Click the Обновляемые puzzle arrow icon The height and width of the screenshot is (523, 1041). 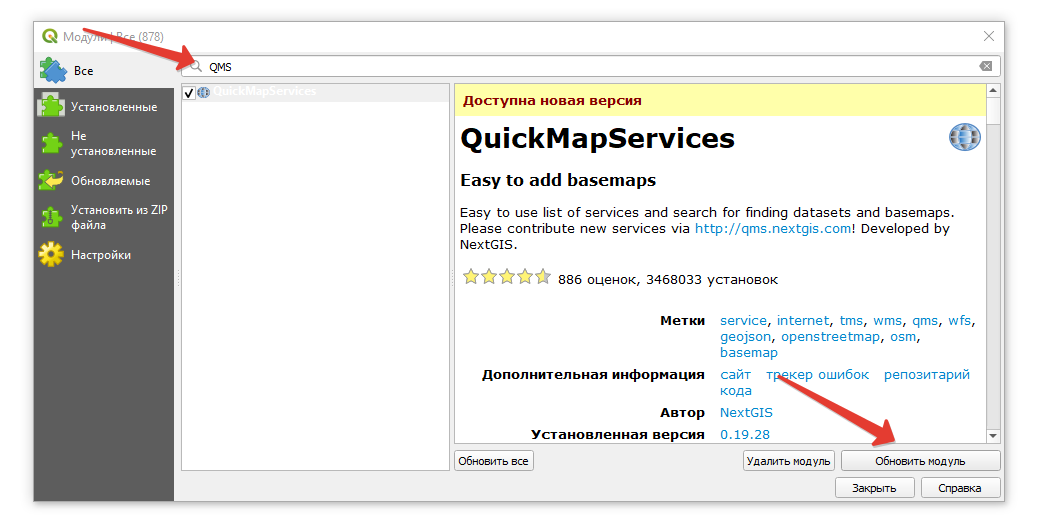click(x=51, y=181)
